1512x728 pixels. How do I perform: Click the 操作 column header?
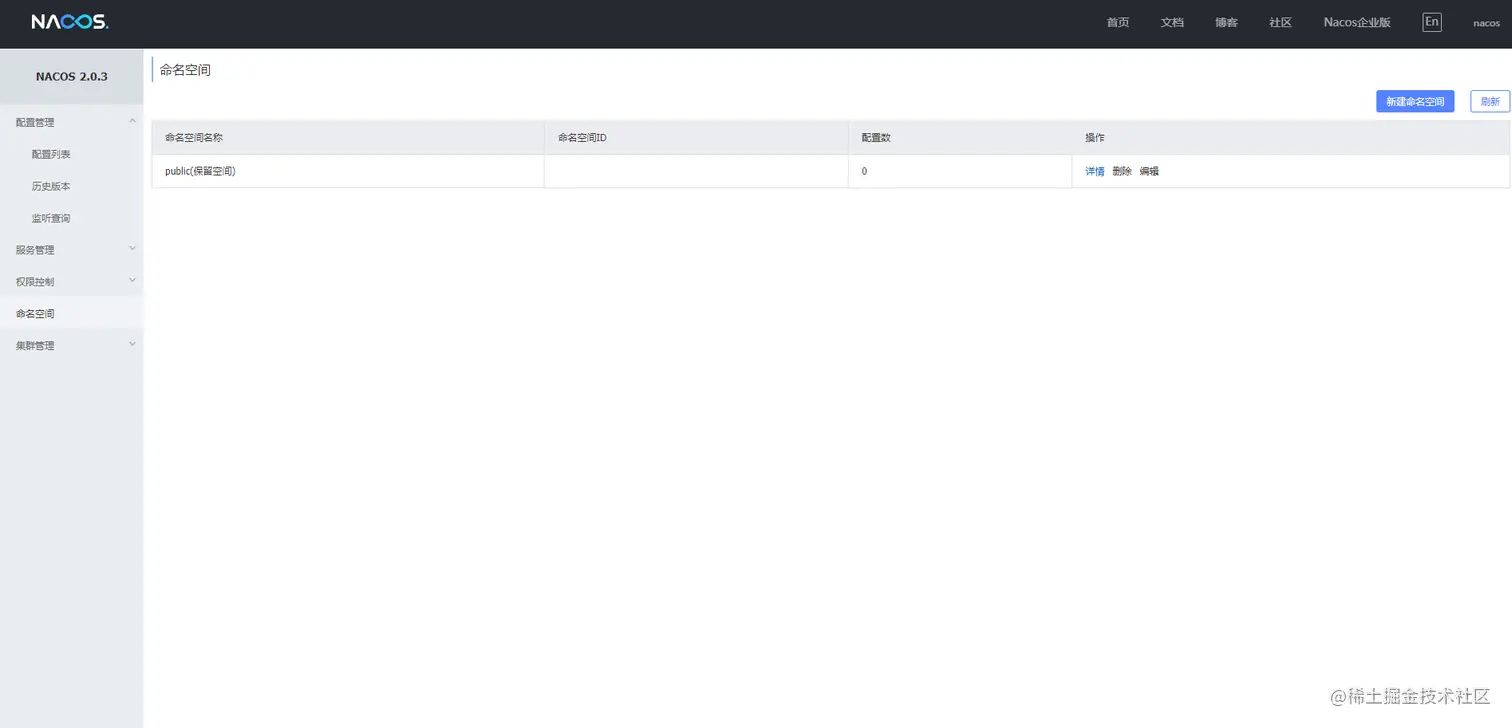[x=1291, y=137]
